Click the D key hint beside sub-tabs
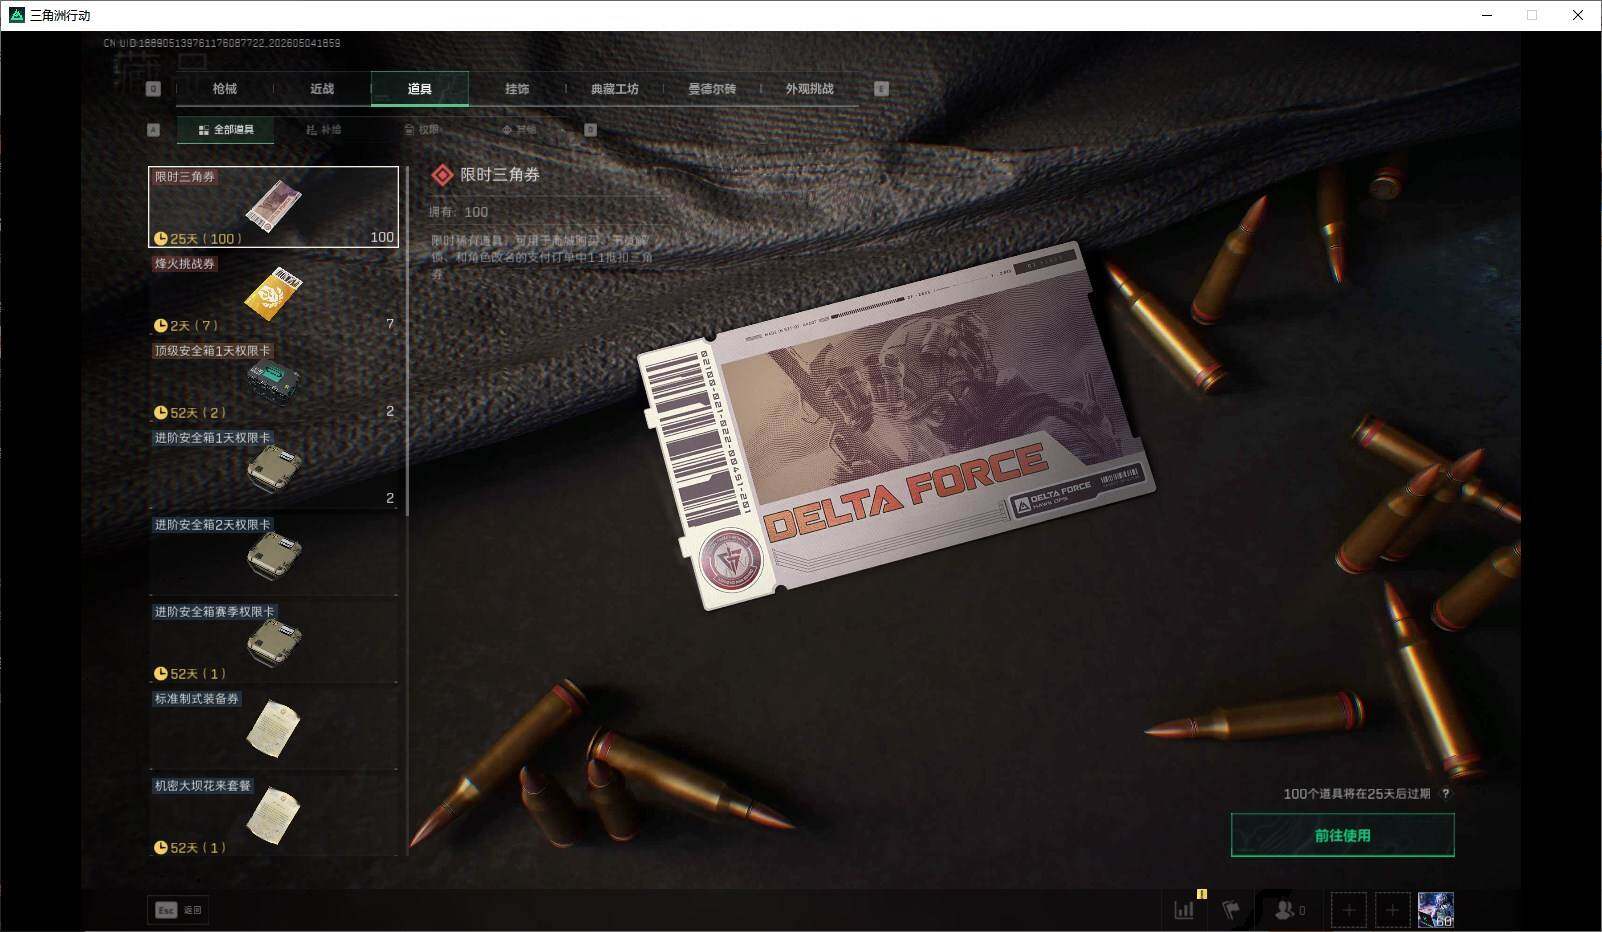 pos(590,130)
